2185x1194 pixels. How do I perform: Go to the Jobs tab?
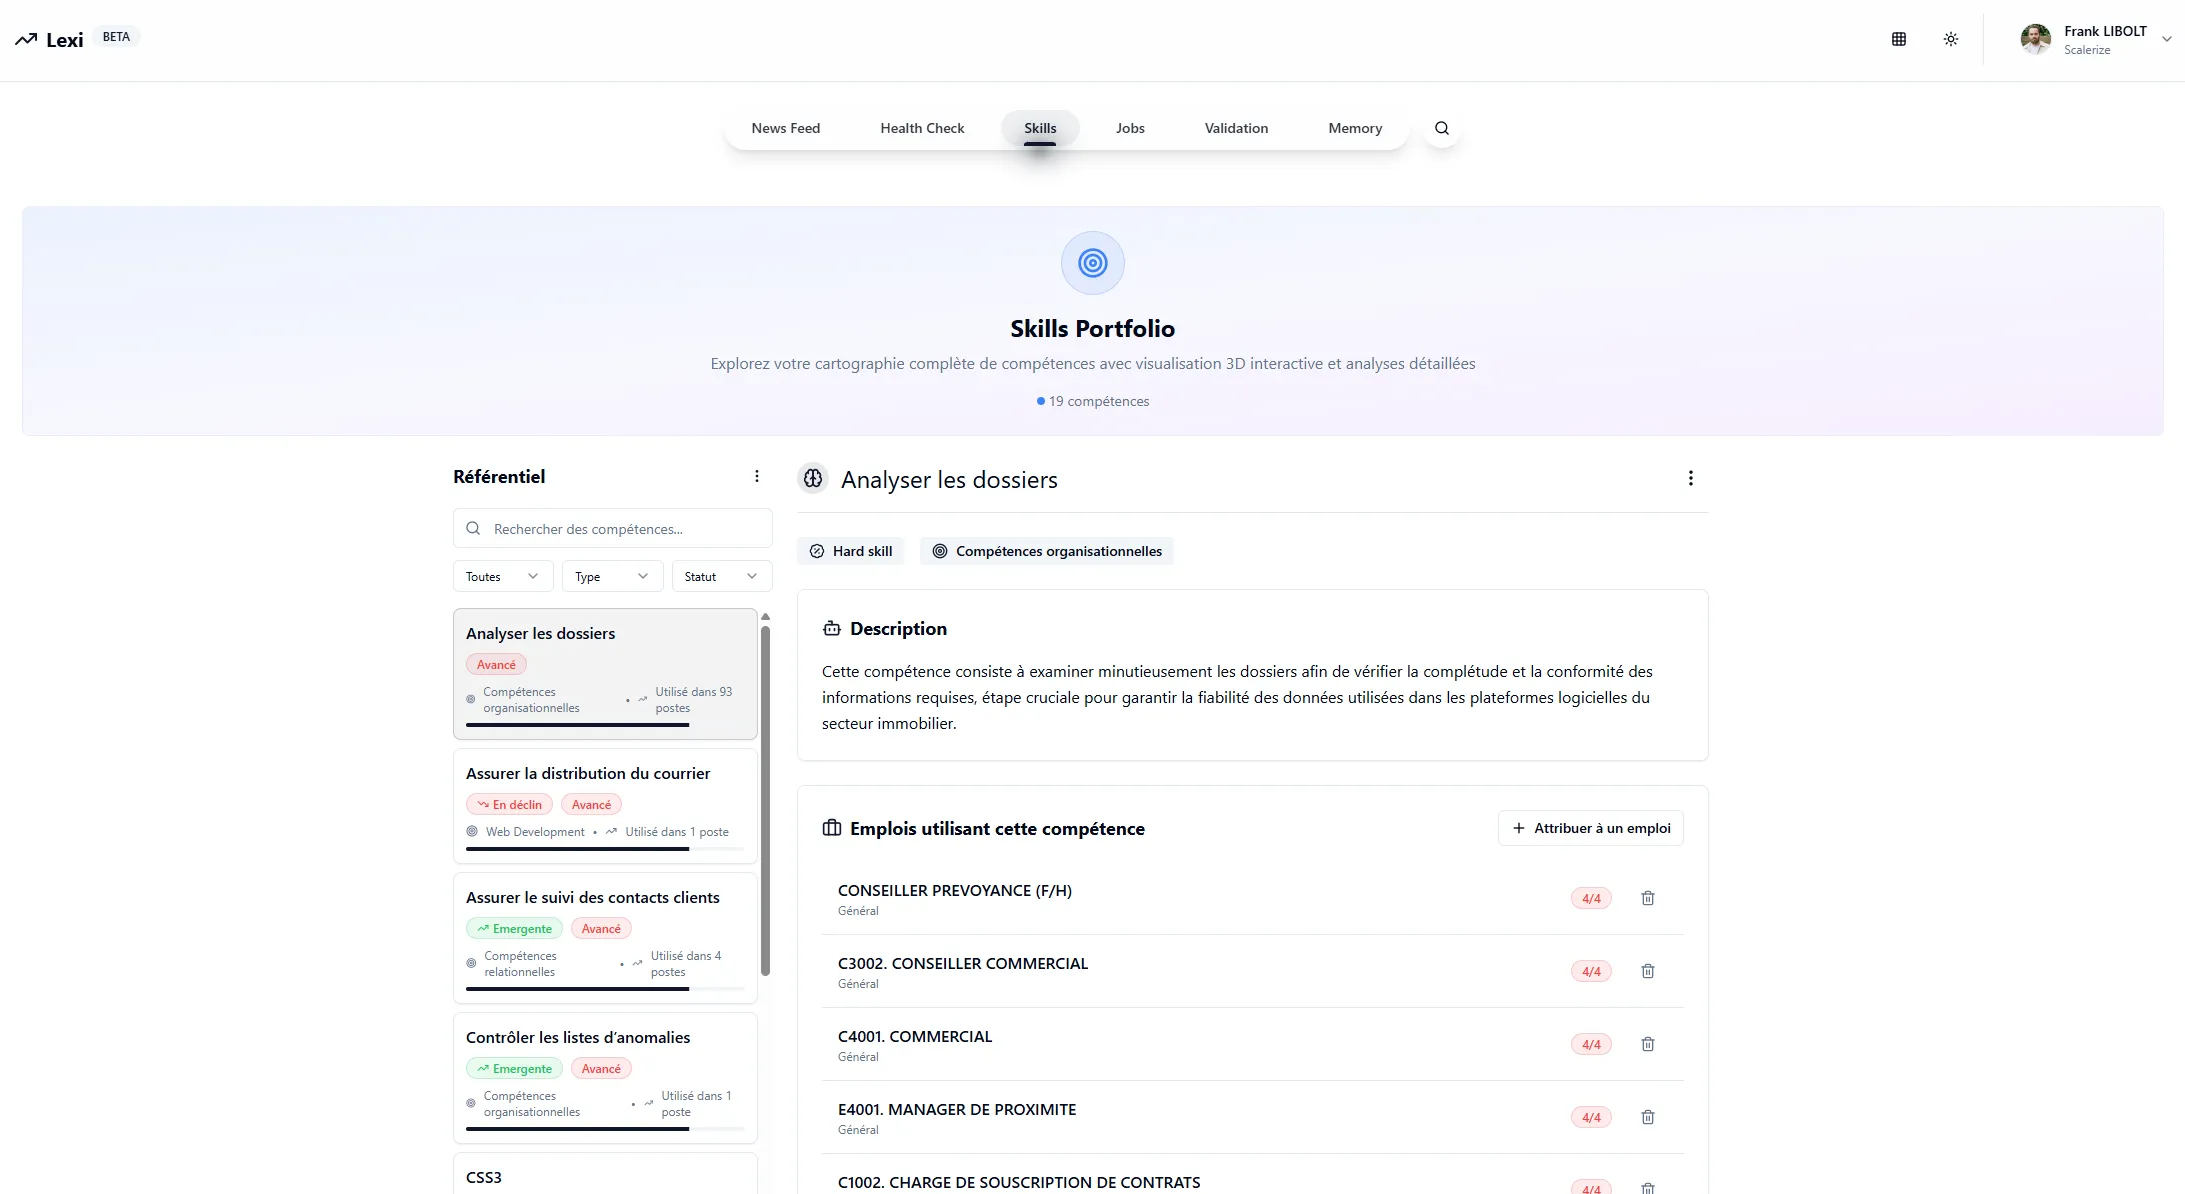(x=1130, y=128)
